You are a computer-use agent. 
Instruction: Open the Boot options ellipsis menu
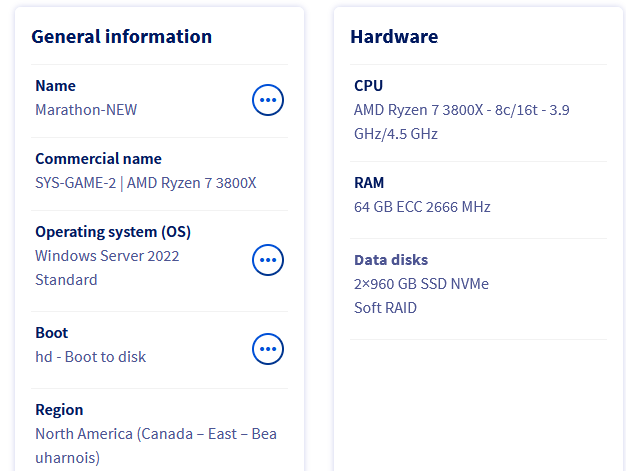click(x=267, y=348)
